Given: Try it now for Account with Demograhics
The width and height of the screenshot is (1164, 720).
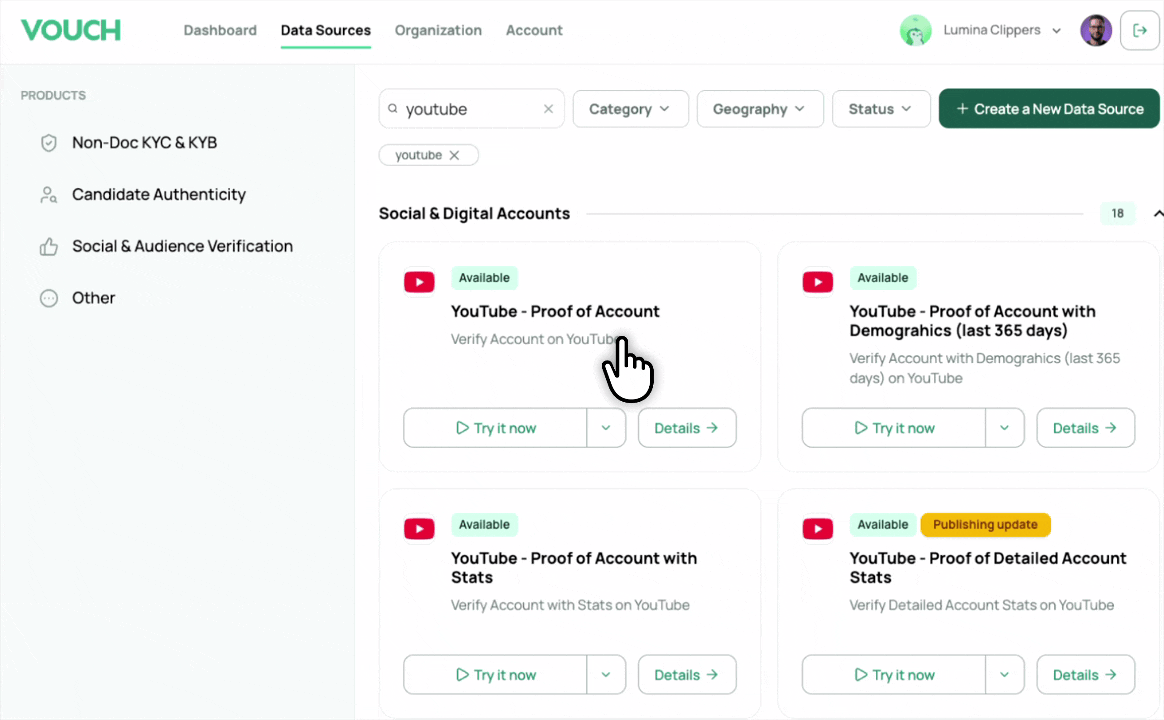Looking at the screenshot, I should click(894, 428).
